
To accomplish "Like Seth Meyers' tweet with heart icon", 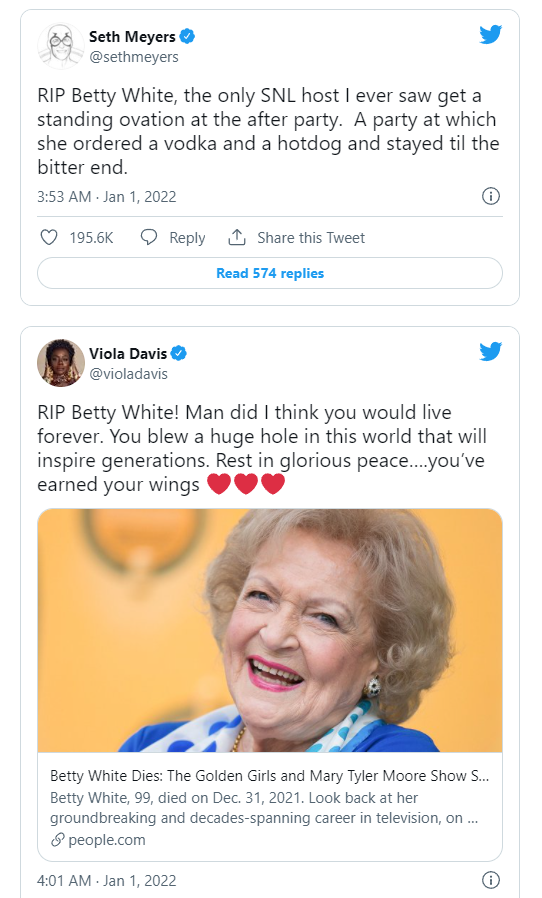I will point(49,237).
